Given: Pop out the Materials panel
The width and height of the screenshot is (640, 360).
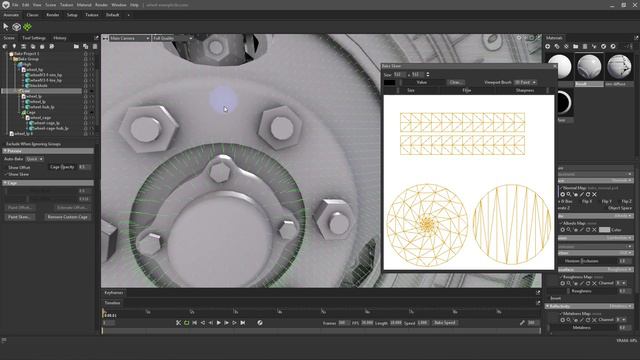Looking at the screenshot, I should pos(636,38).
